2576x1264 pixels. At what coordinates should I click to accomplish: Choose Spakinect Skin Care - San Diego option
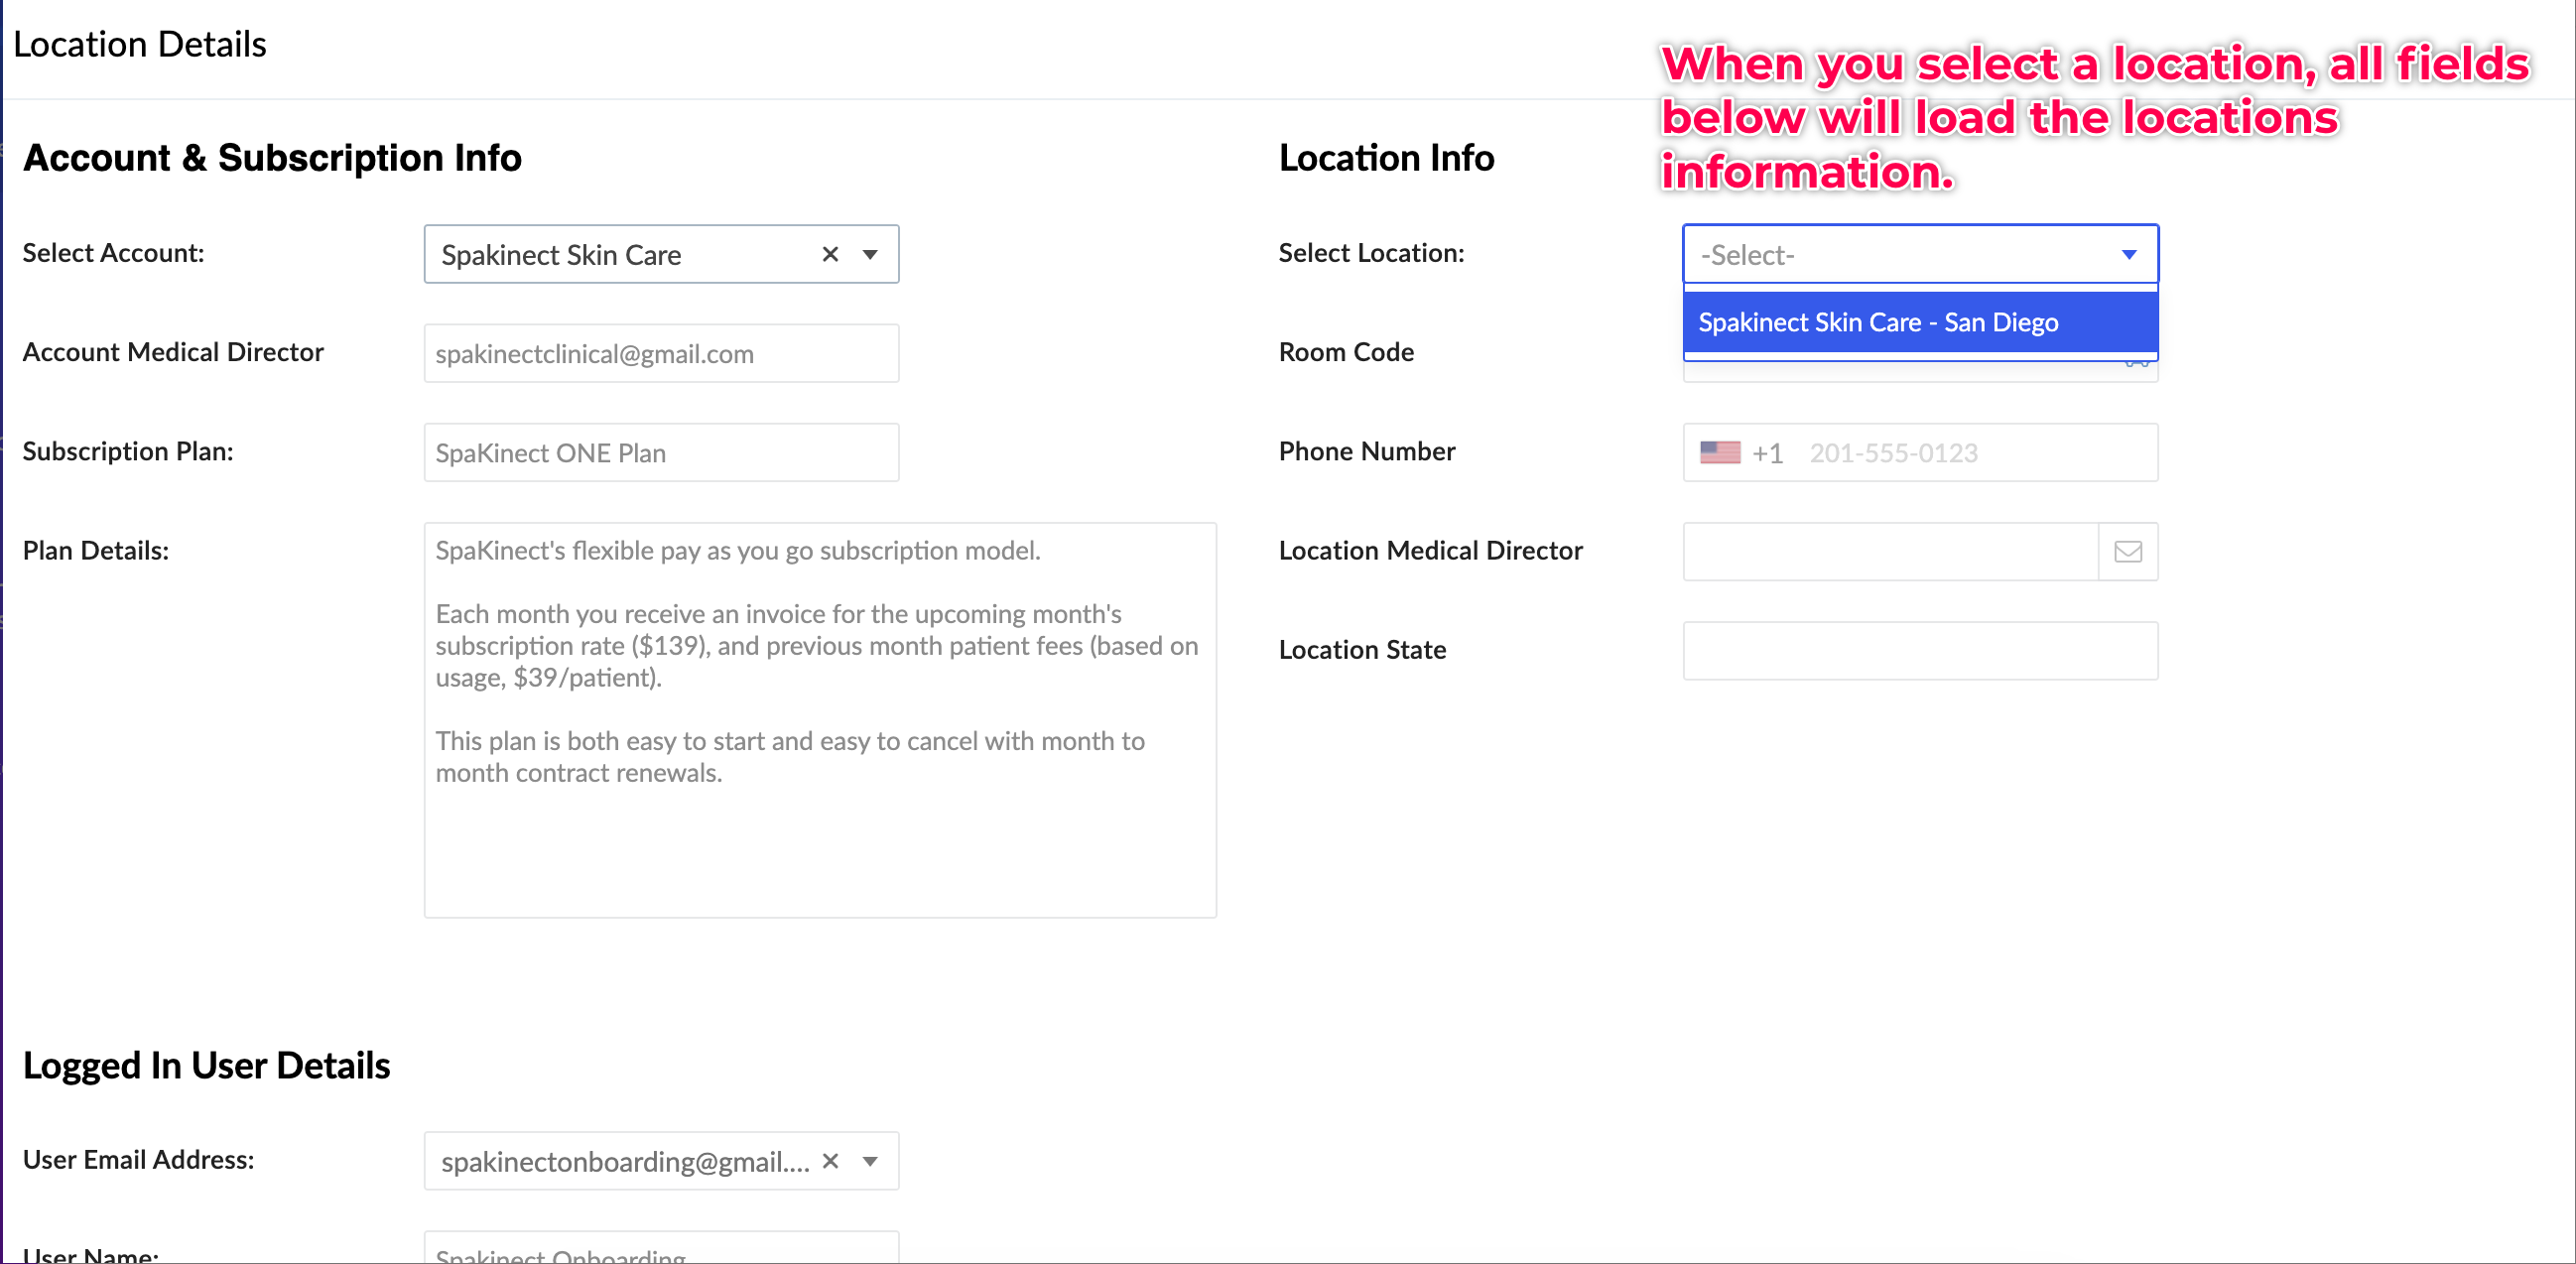1920,322
